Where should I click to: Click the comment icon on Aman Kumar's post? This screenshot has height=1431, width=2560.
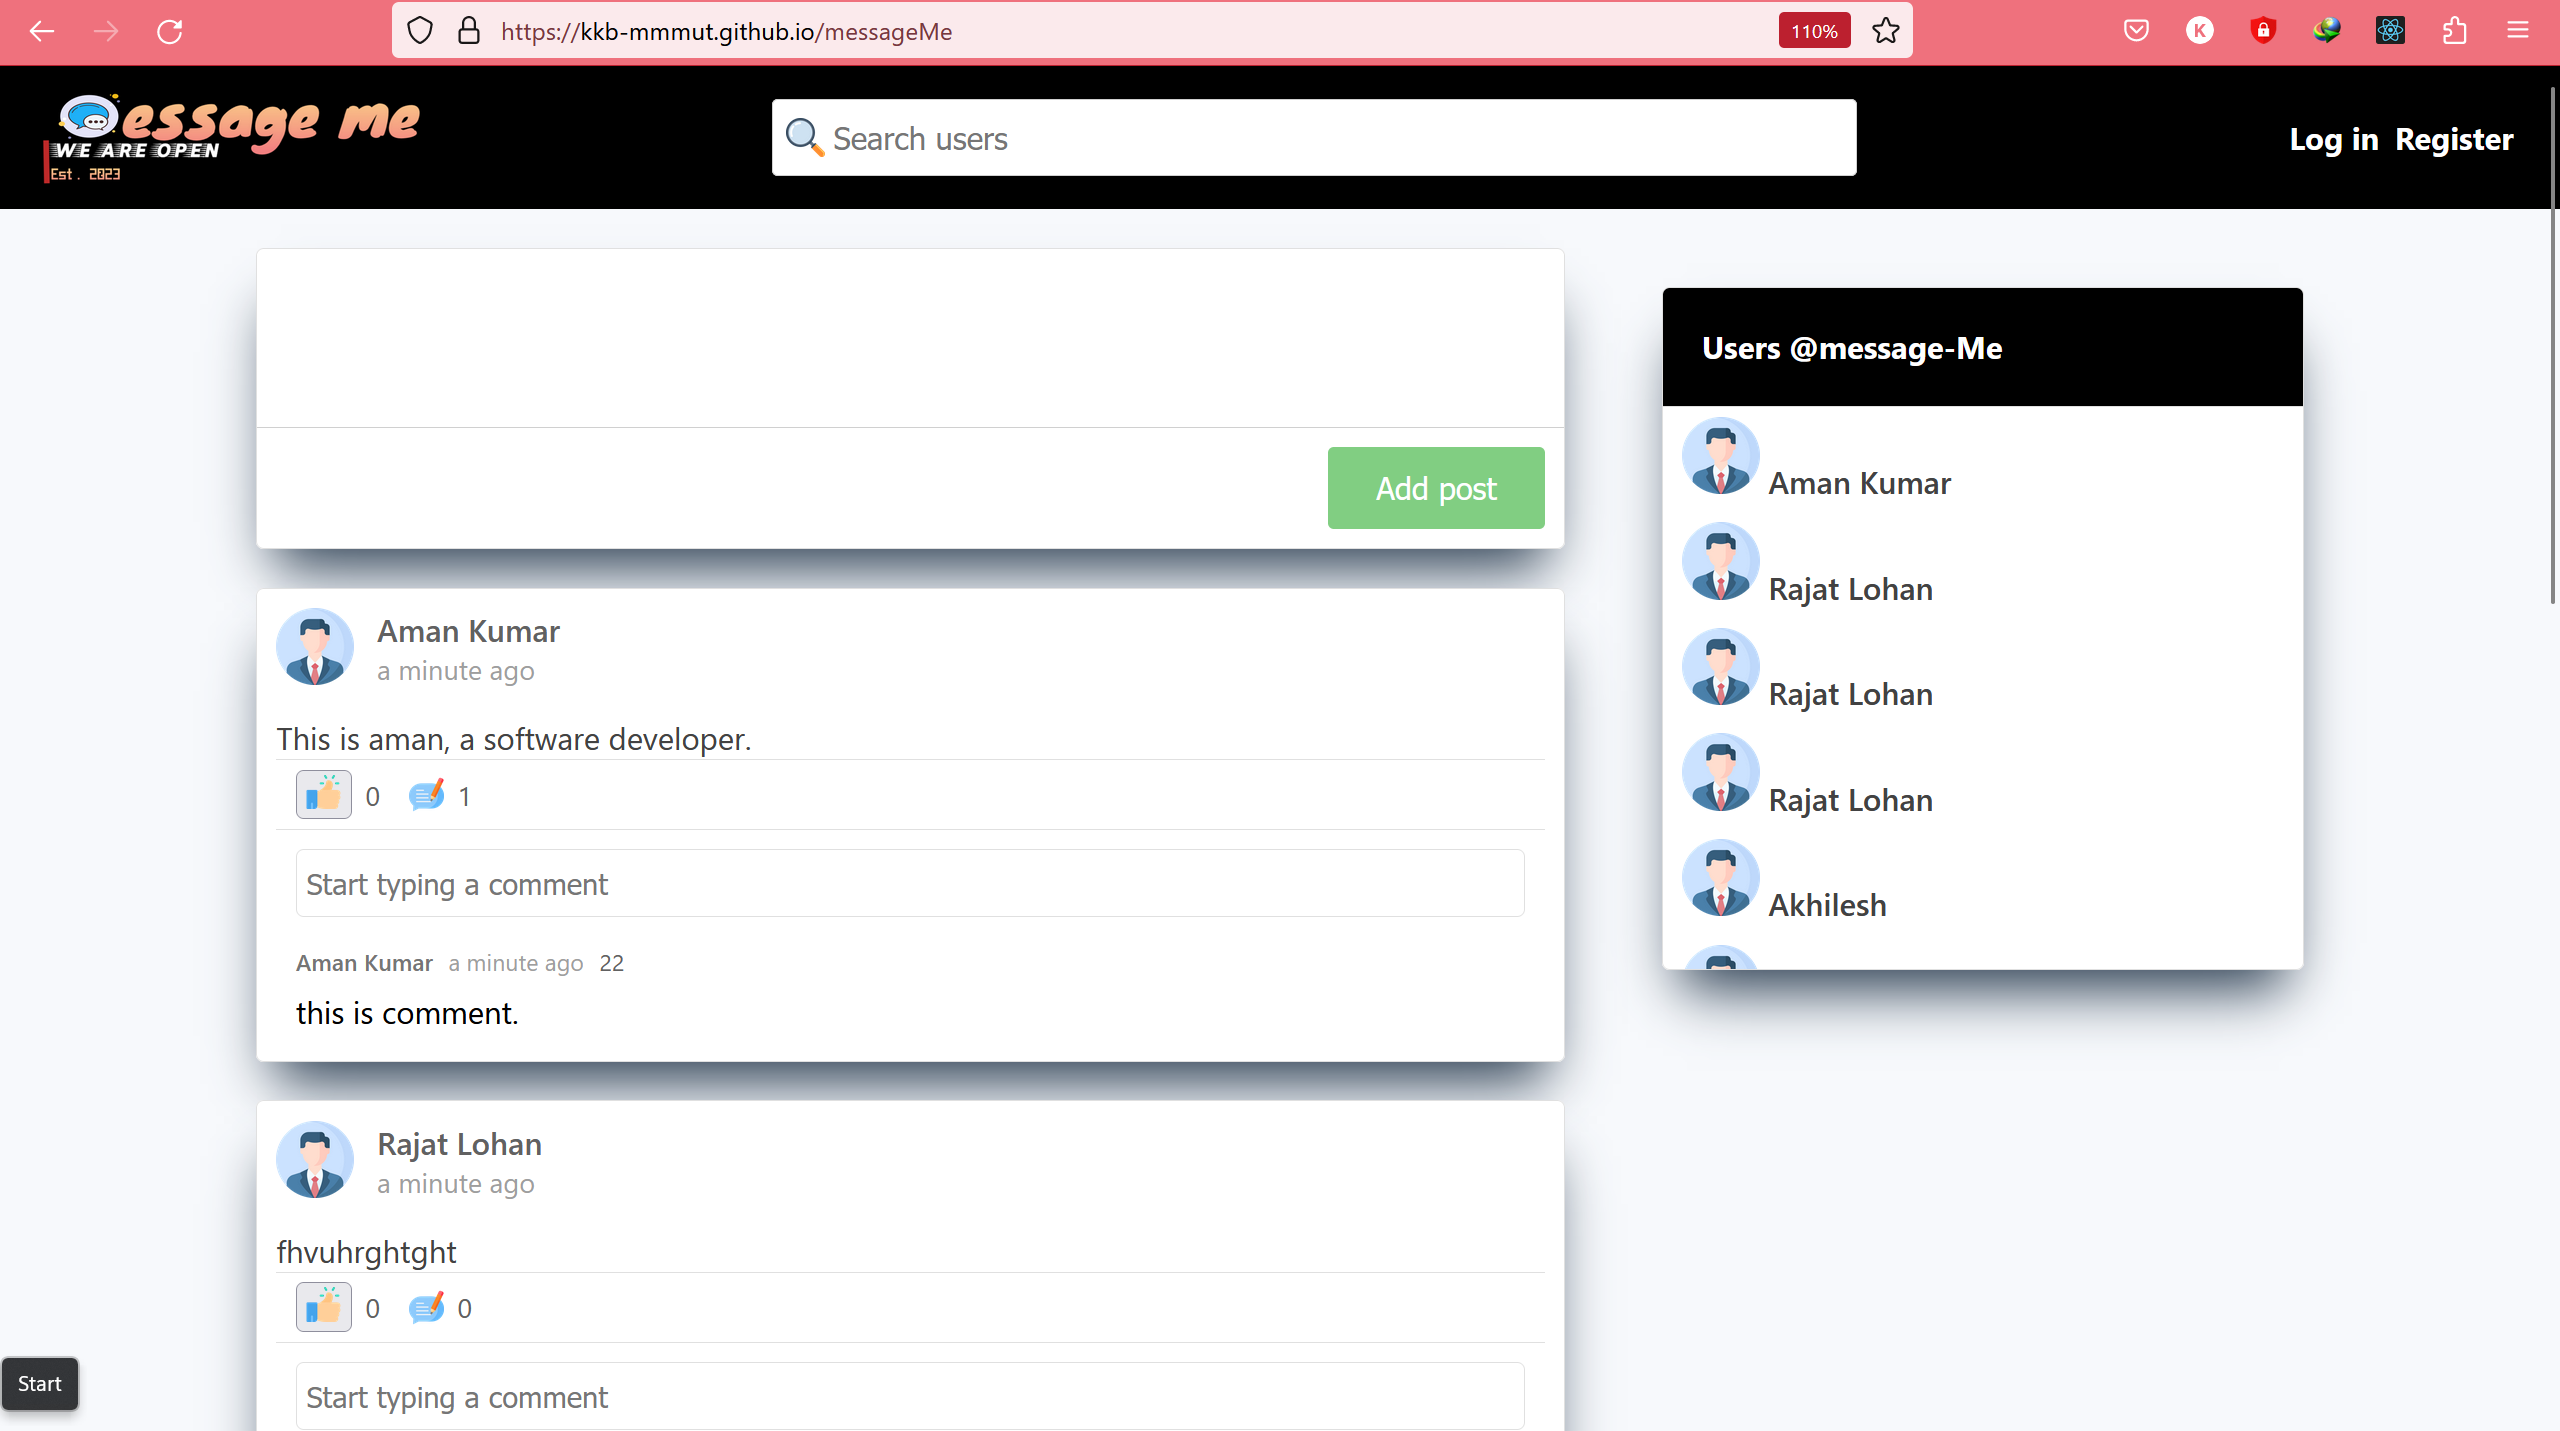tap(426, 796)
